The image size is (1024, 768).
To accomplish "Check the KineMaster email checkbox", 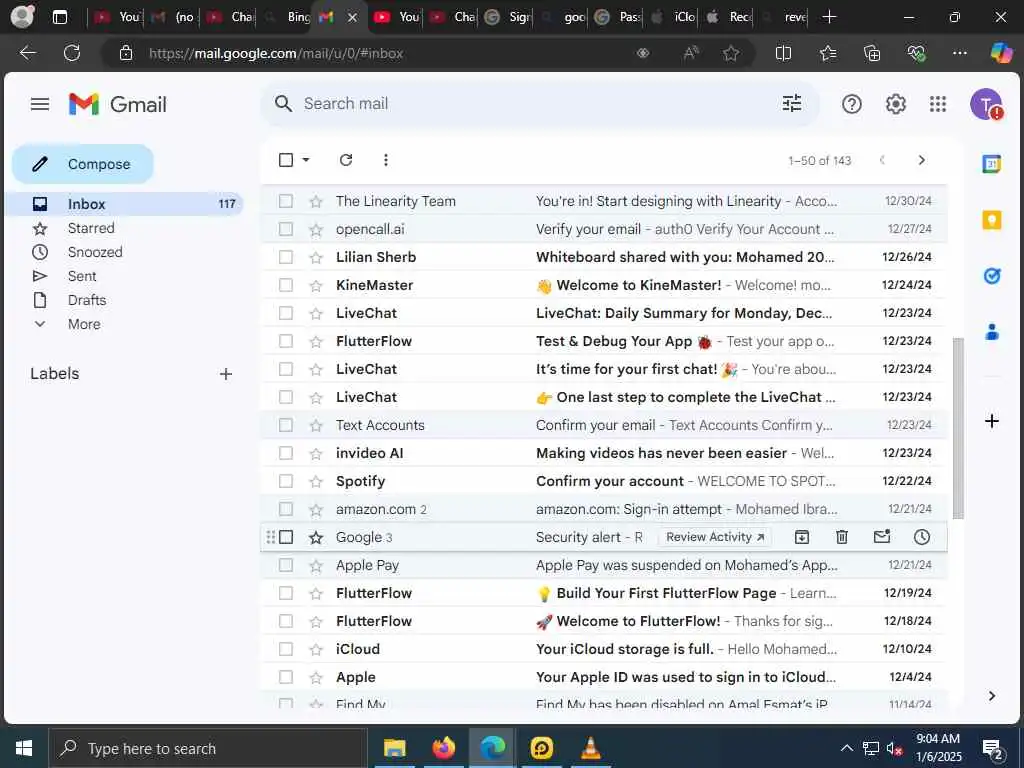I will click(x=286, y=285).
